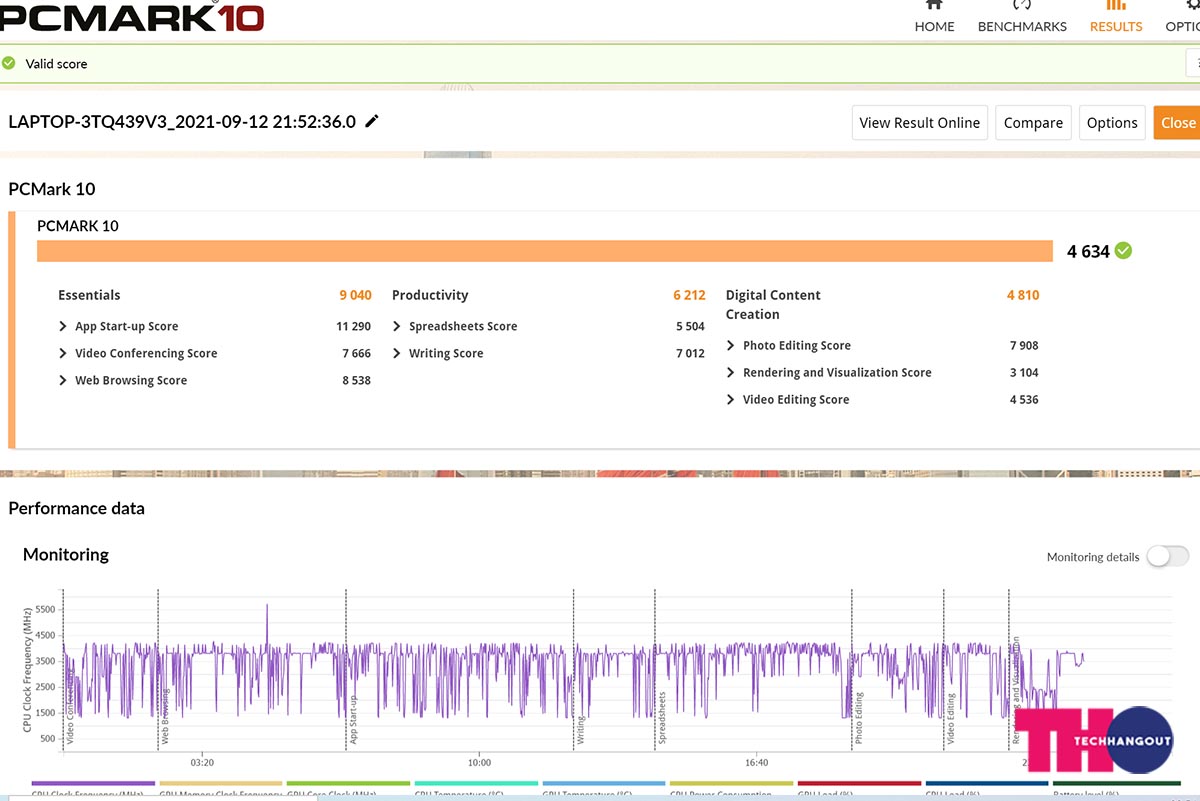Click the Spreadsheets marker line in the chart

tap(655, 668)
